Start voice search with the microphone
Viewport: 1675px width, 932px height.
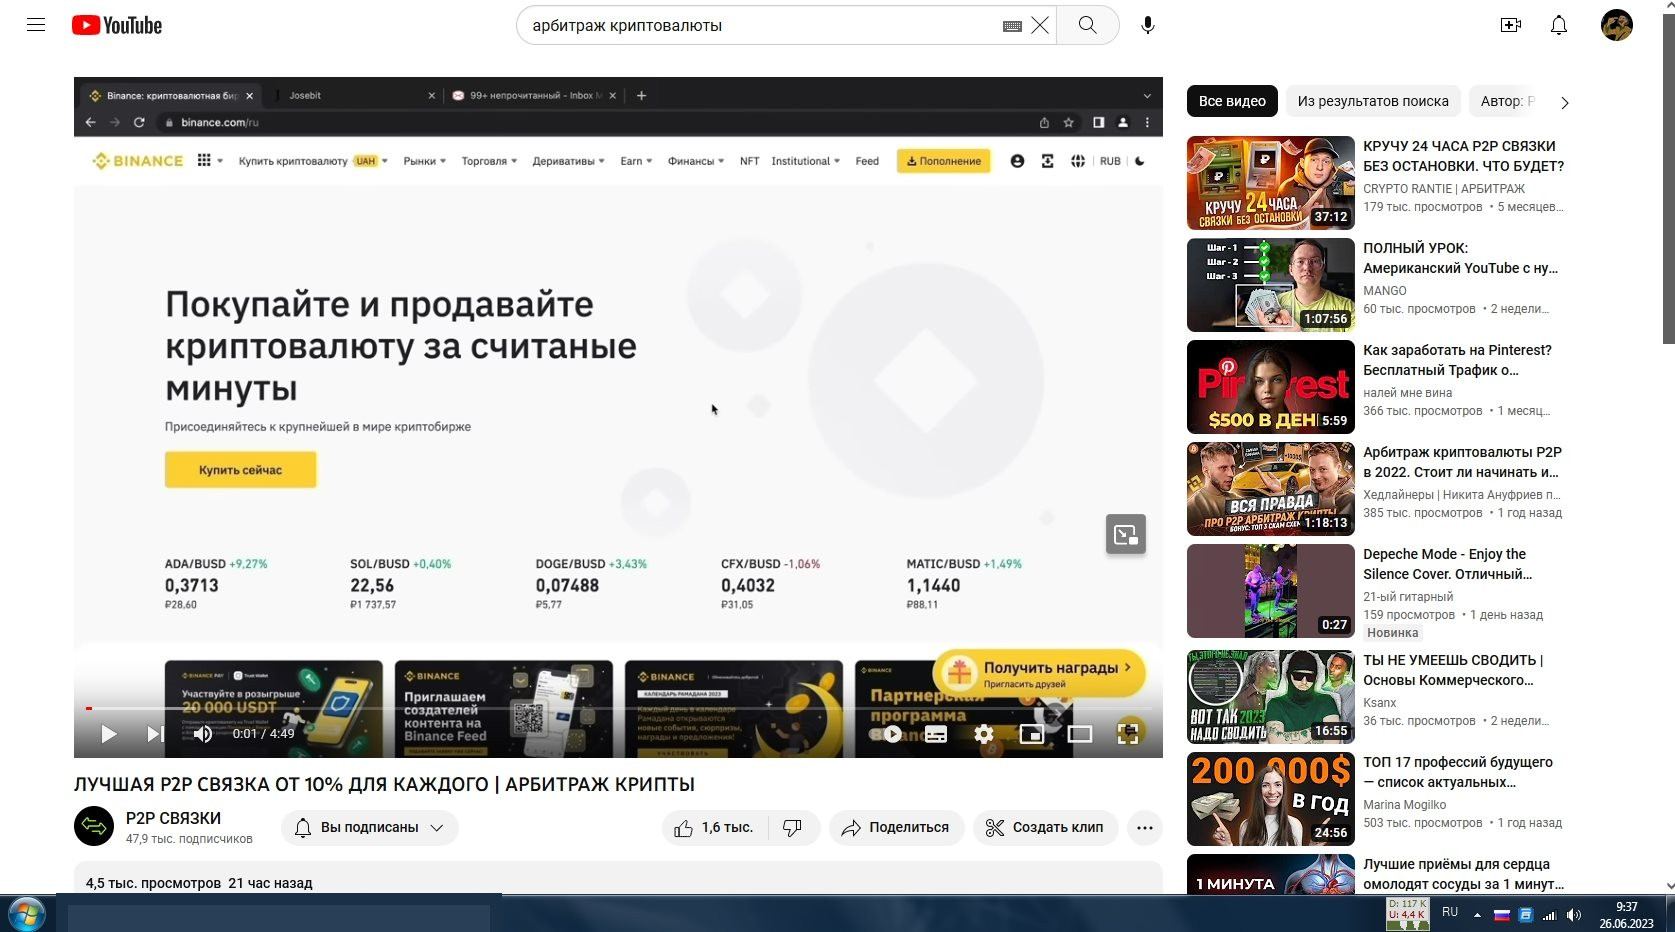click(1148, 25)
